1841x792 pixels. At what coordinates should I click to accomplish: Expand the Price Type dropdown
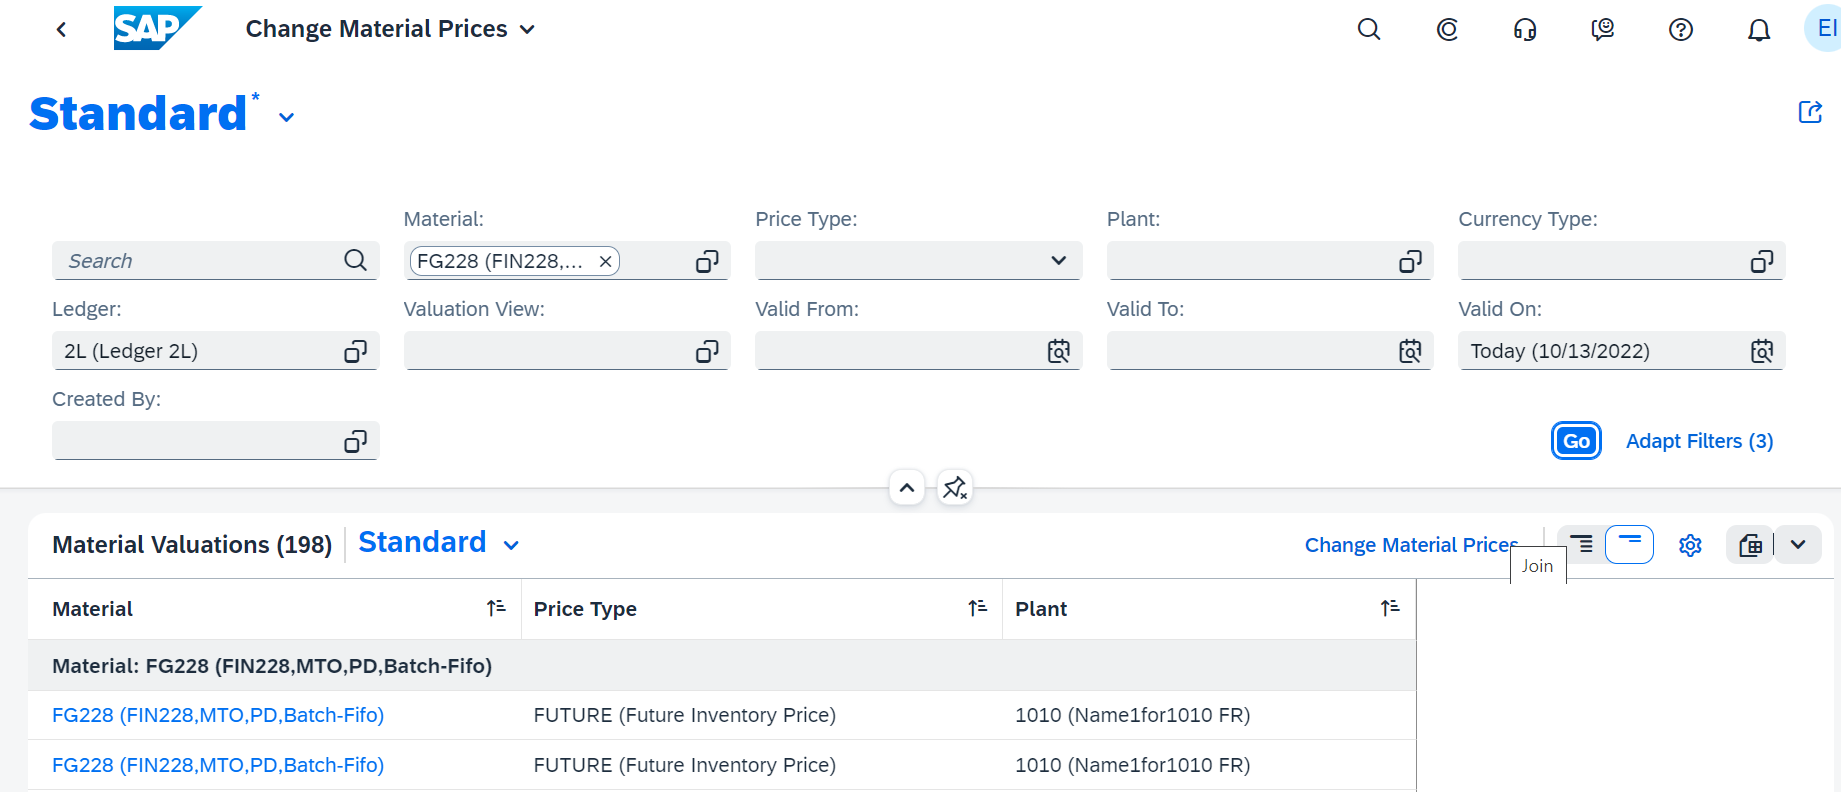(x=1058, y=261)
